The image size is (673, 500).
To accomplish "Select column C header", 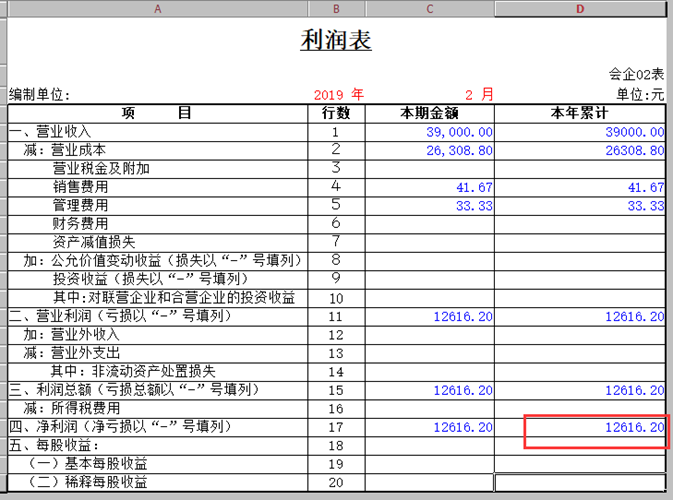I will 430,9.
